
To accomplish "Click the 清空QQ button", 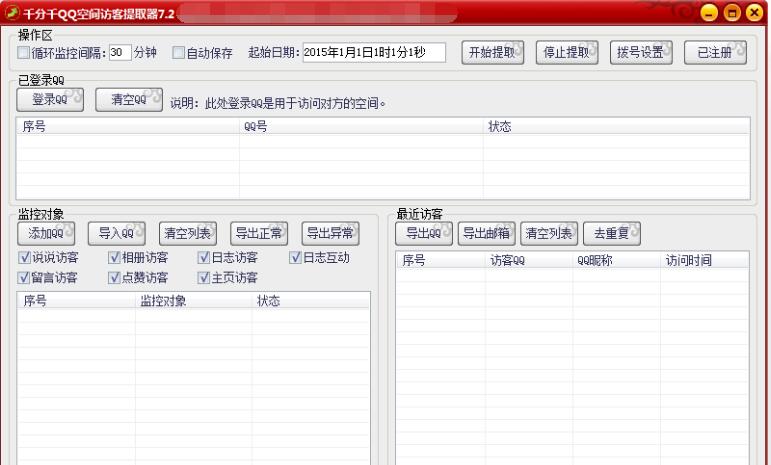I will 129,100.
